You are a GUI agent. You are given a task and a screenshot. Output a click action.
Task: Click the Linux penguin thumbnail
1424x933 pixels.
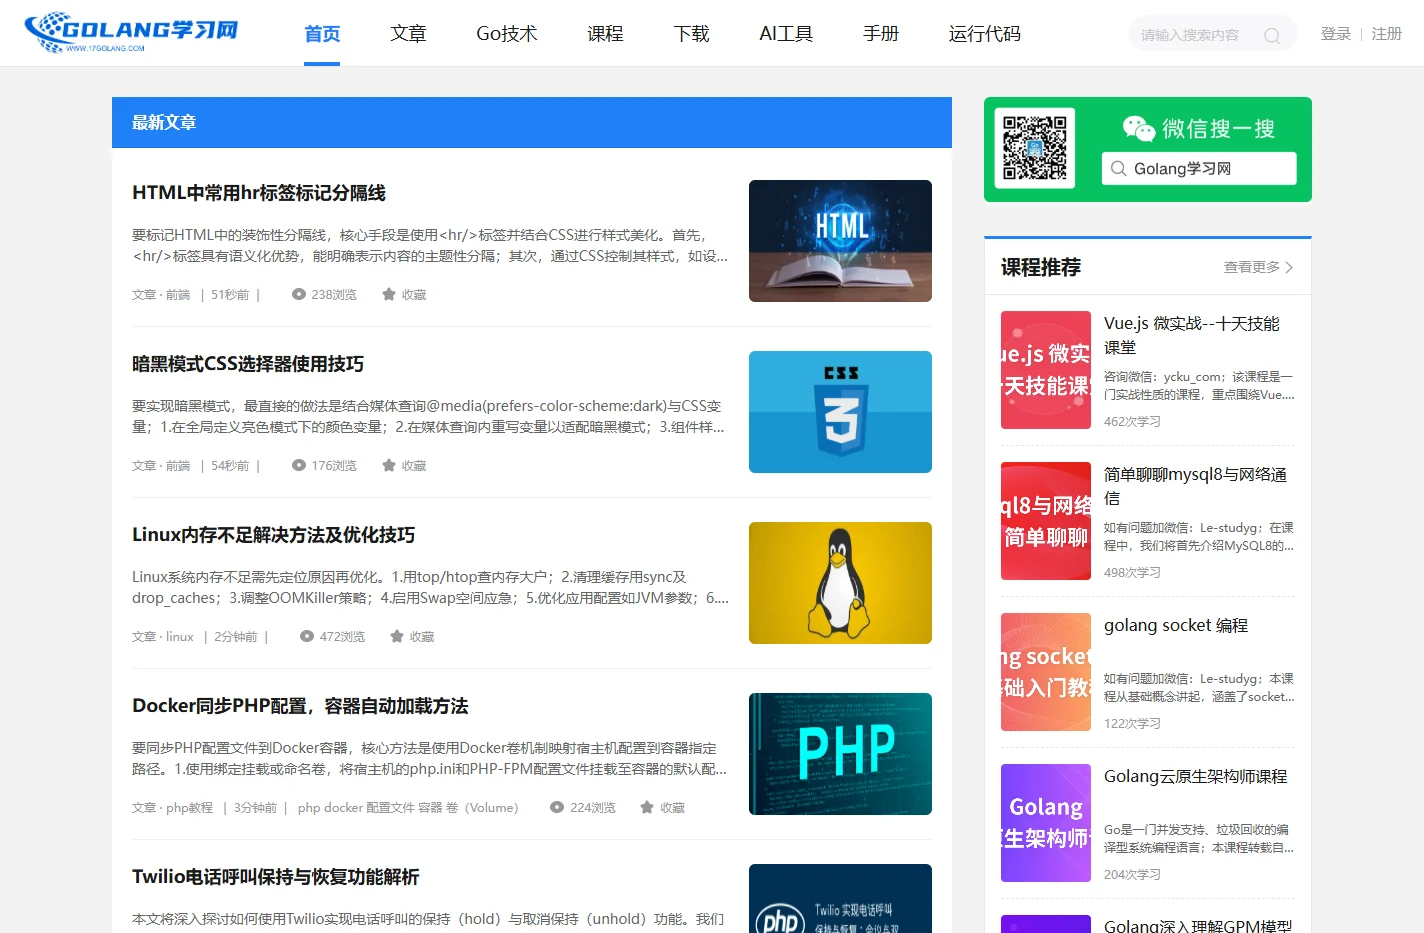[x=840, y=583]
